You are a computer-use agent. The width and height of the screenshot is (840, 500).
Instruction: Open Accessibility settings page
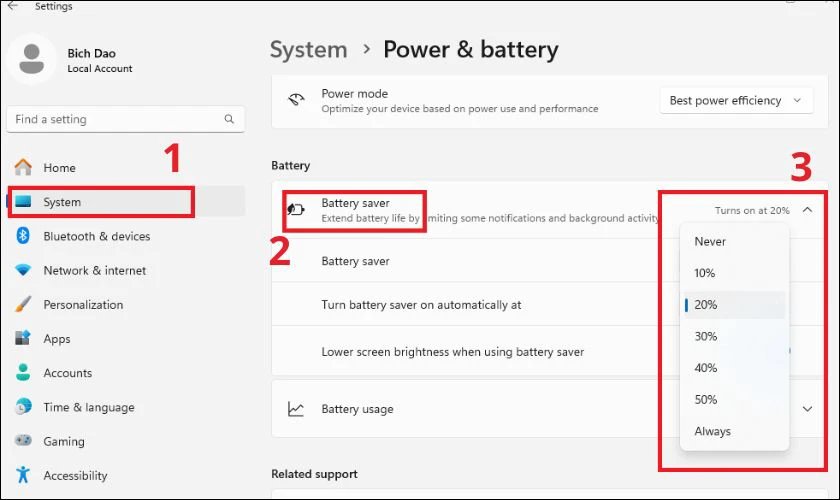[x=75, y=475]
